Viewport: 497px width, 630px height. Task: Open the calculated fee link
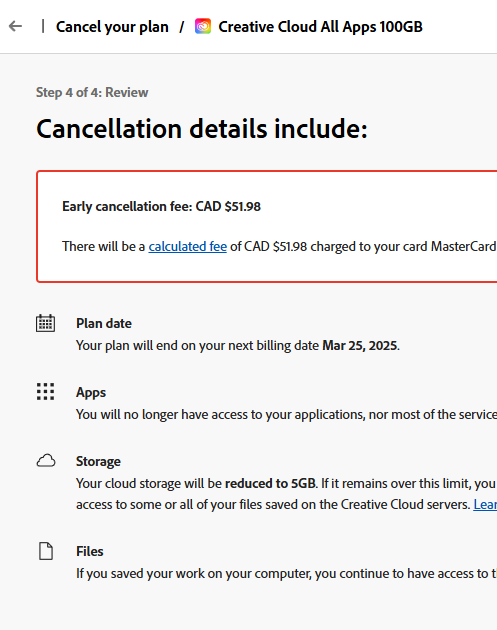(x=188, y=246)
